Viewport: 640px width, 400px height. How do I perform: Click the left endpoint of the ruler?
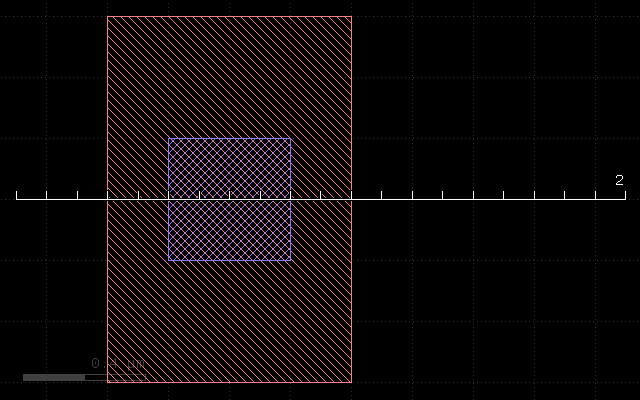[17, 199]
